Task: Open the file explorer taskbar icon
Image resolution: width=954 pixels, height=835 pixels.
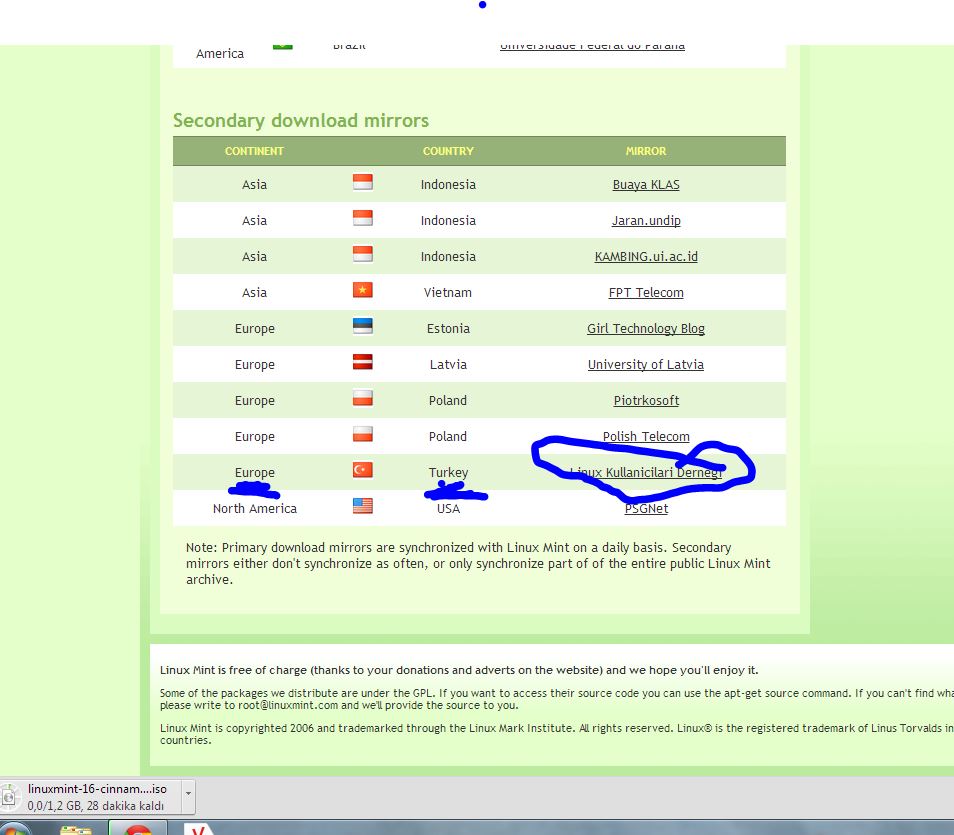Action: (x=75, y=830)
